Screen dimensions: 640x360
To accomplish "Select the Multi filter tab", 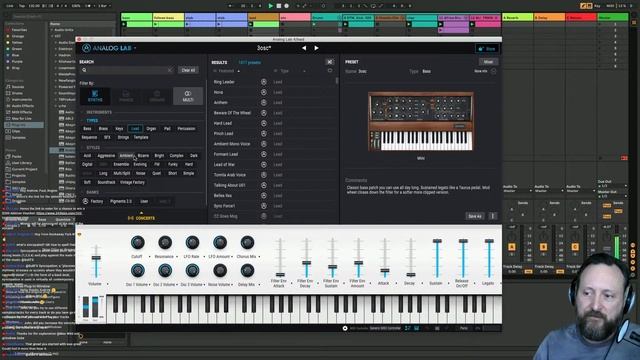I will coord(188,96).
